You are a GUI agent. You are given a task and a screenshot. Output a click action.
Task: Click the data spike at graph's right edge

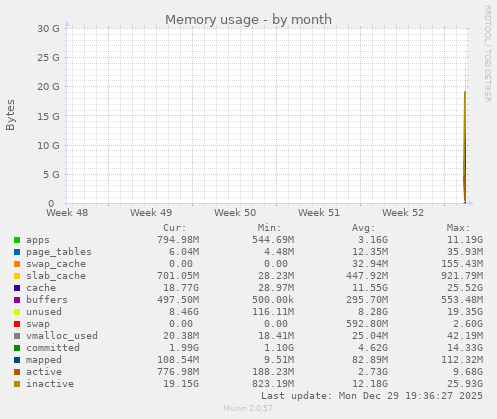[465, 147]
